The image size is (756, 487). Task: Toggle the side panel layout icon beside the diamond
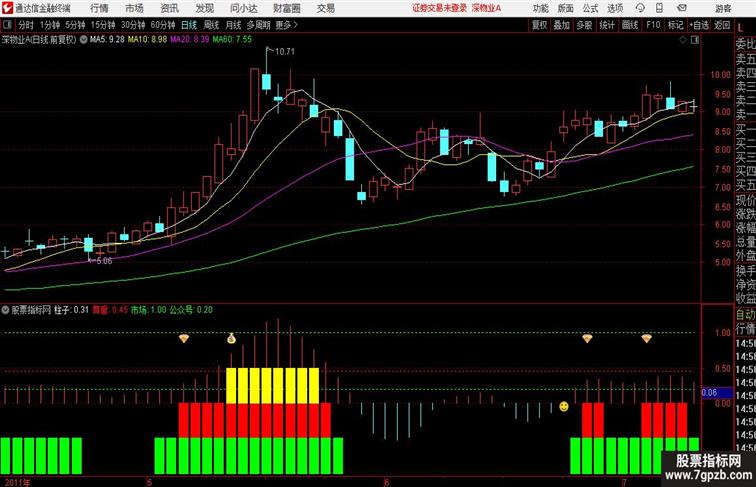point(695,40)
